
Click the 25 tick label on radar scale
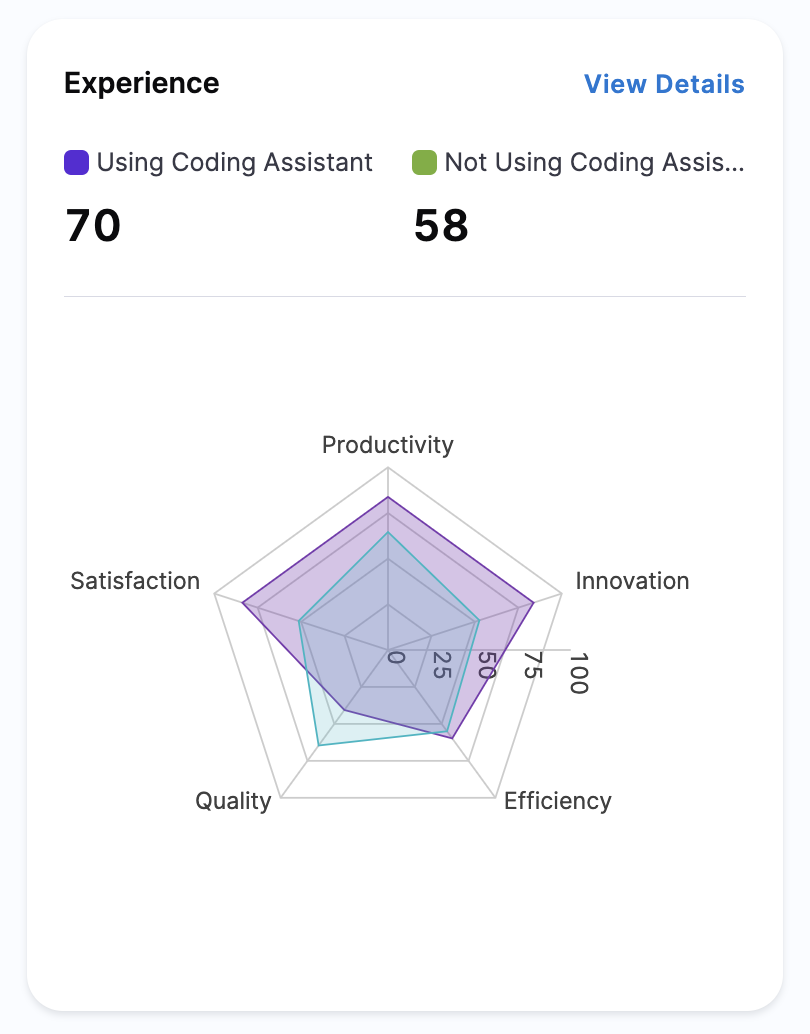pyautogui.click(x=440, y=665)
